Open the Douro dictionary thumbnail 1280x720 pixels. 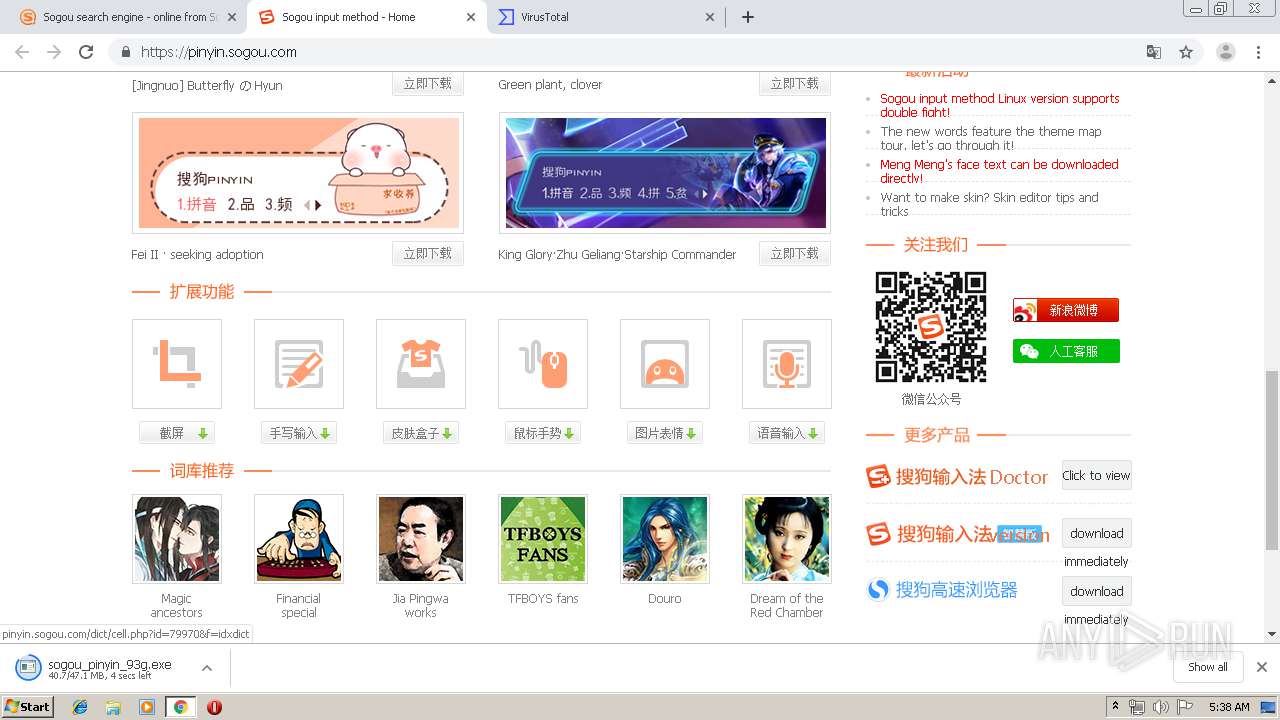coord(665,539)
